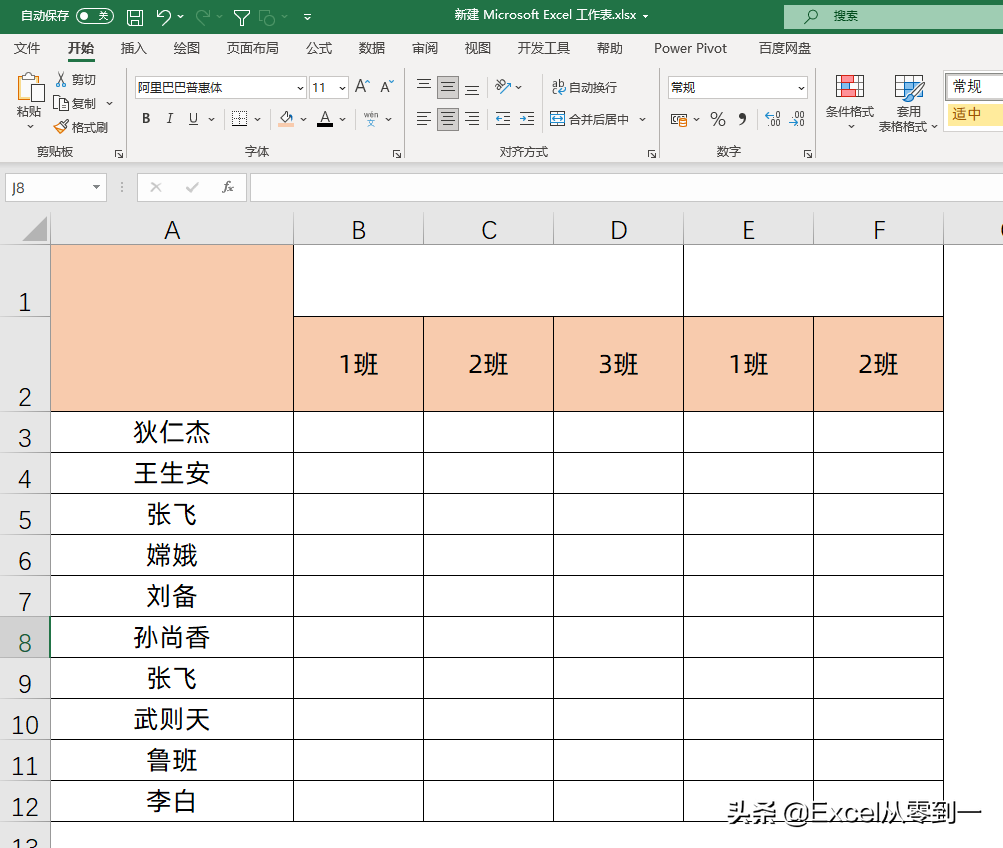
Task: Click the Undo icon
Action: coord(165,16)
